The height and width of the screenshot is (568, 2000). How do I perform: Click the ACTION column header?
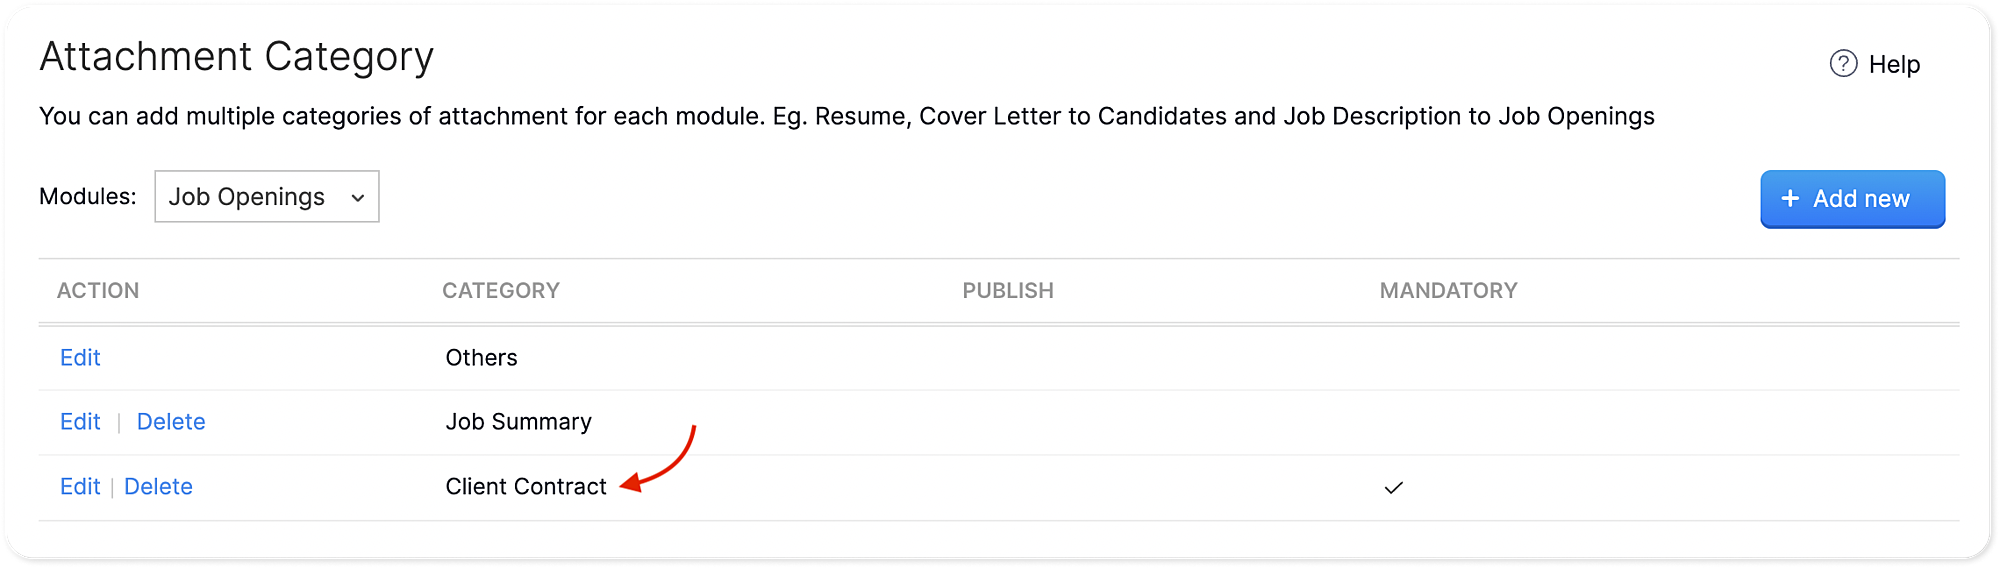98,291
